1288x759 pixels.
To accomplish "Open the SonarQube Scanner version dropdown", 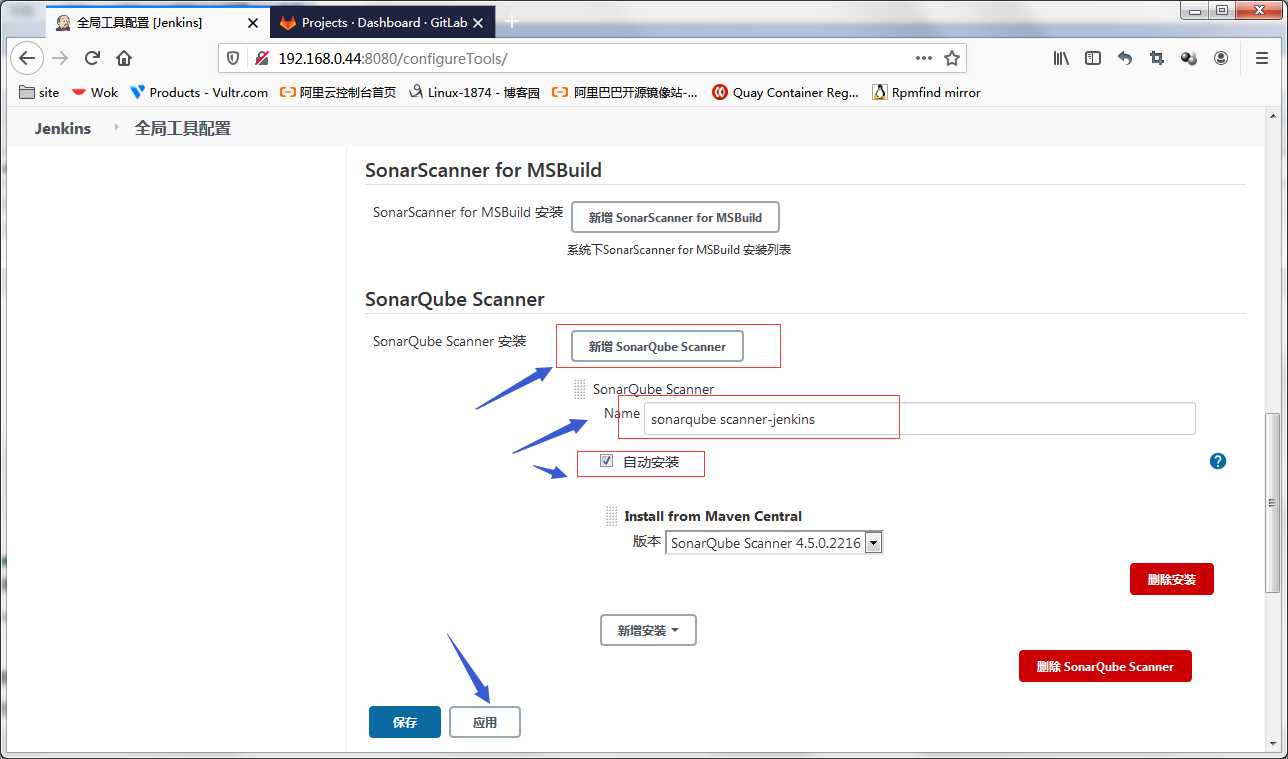I will click(x=774, y=543).
